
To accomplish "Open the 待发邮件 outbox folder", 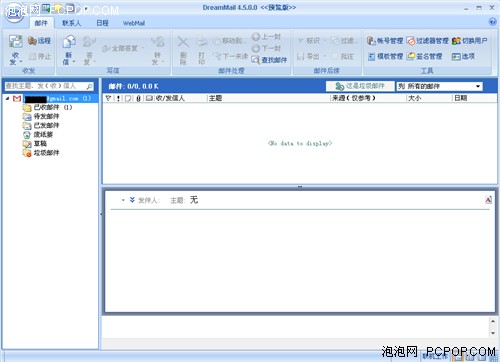I will tap(41, 116).
